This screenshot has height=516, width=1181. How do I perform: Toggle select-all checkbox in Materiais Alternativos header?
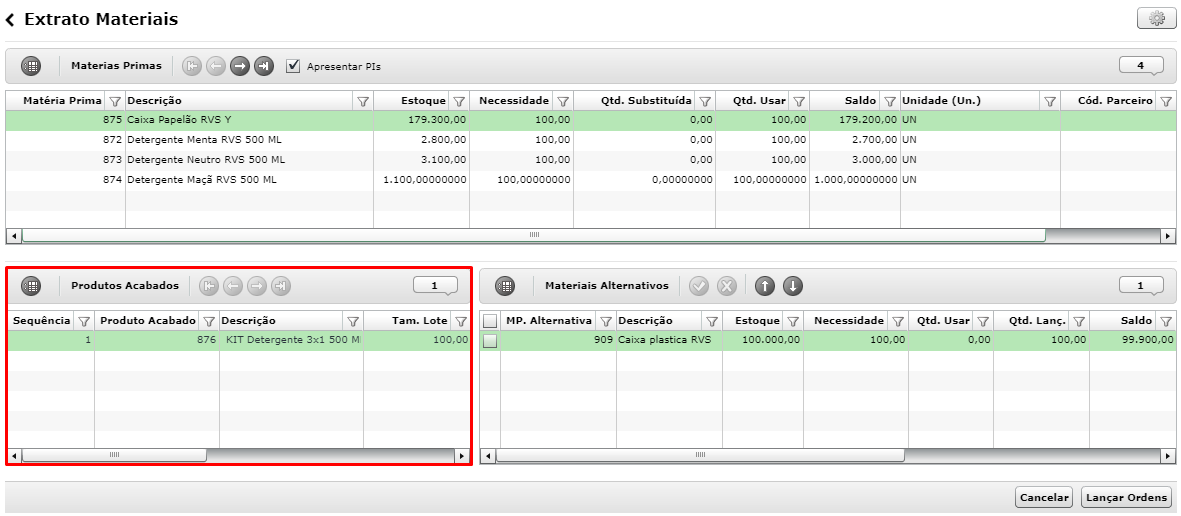click(x=490, y=321)
